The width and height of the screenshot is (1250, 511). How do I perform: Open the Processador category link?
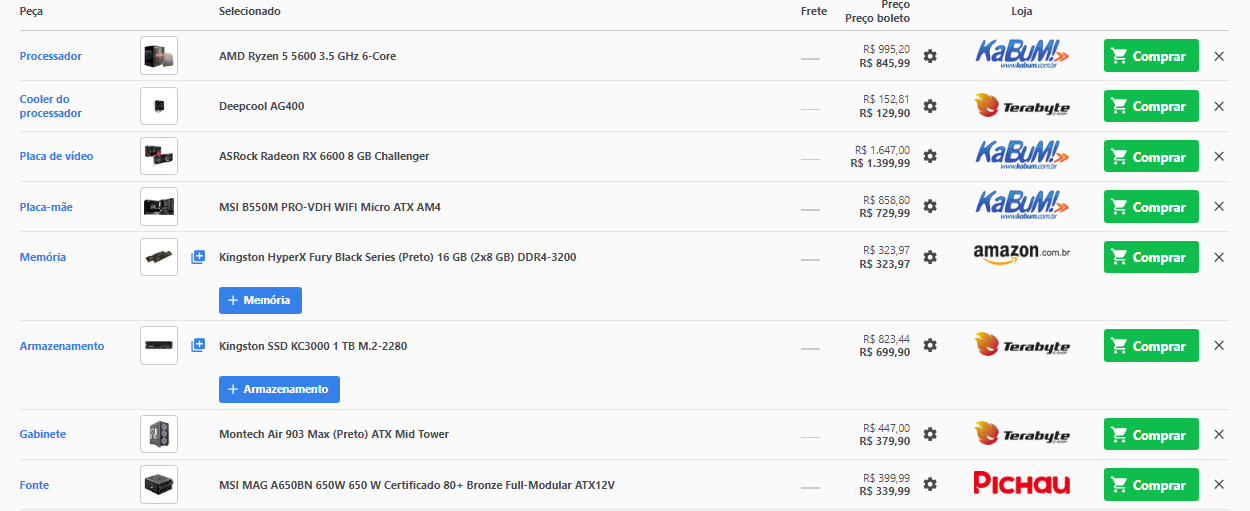51,56
